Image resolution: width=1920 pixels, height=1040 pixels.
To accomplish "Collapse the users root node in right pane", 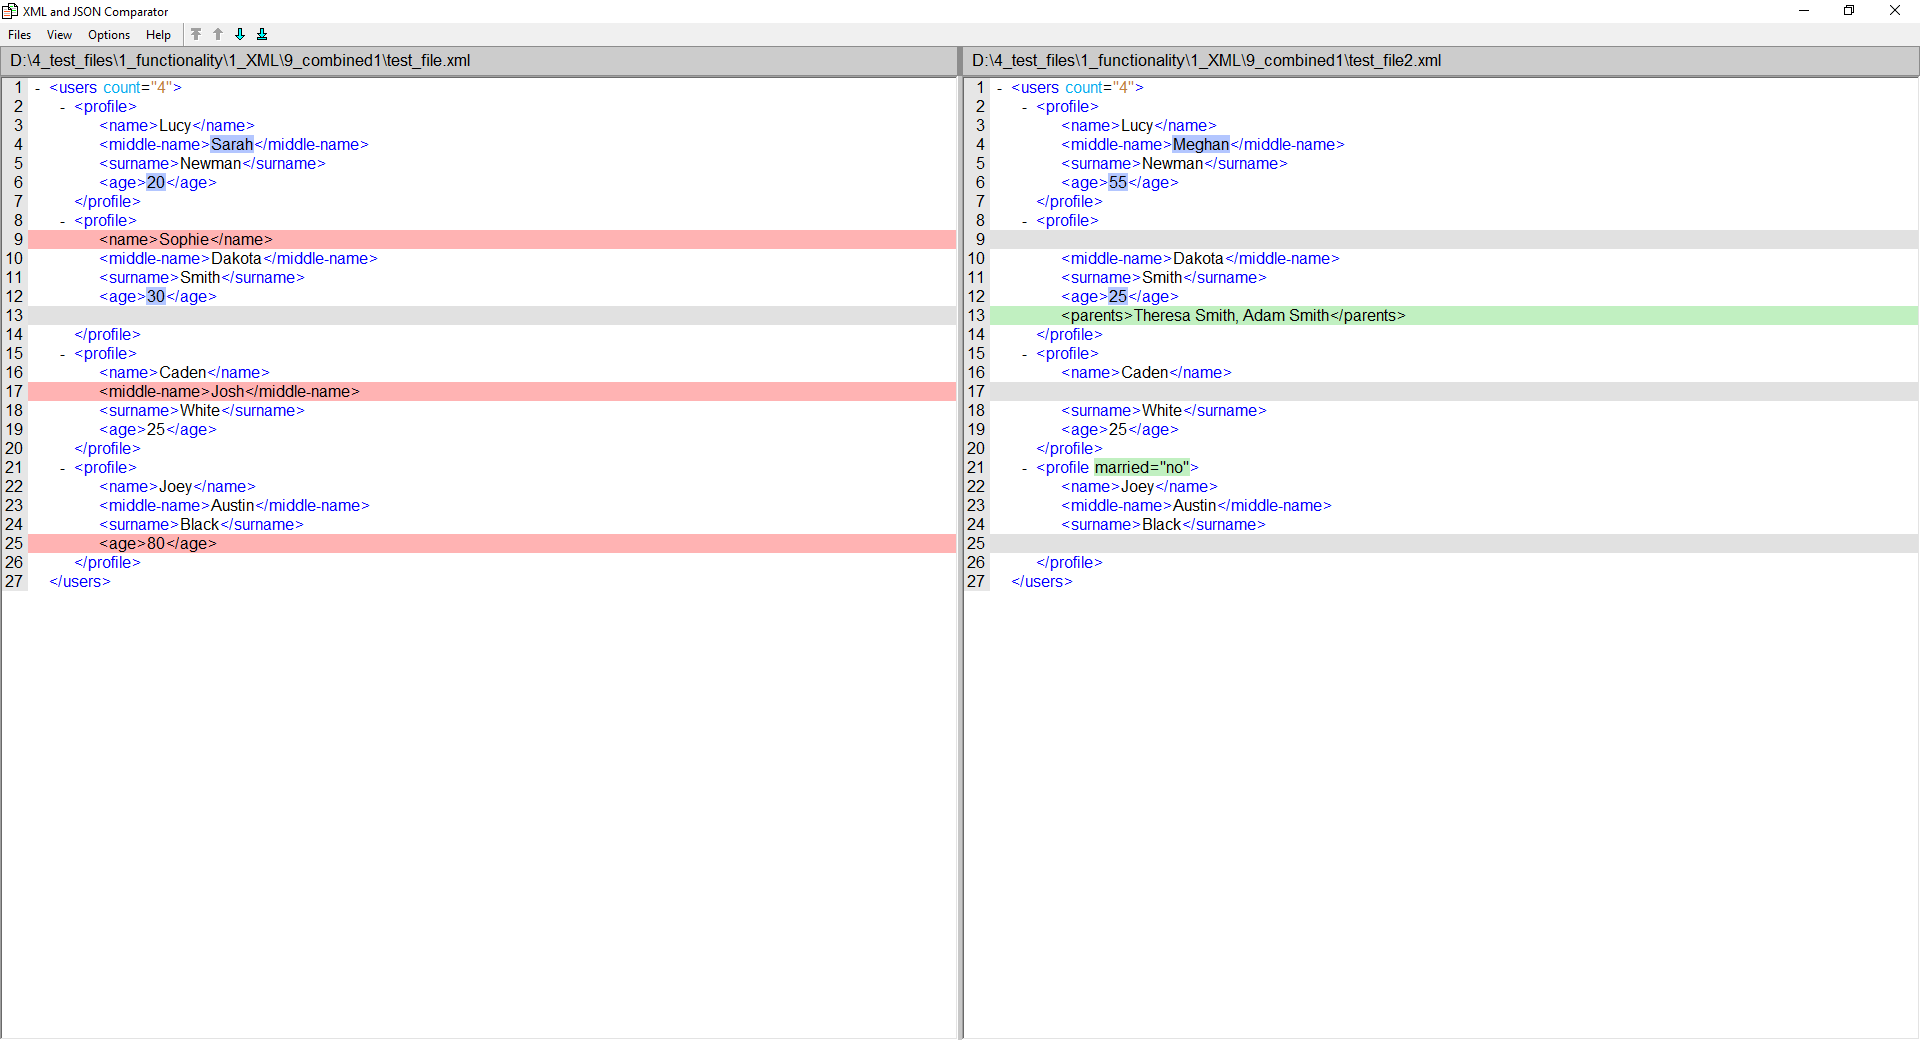I will (1000, 88).
